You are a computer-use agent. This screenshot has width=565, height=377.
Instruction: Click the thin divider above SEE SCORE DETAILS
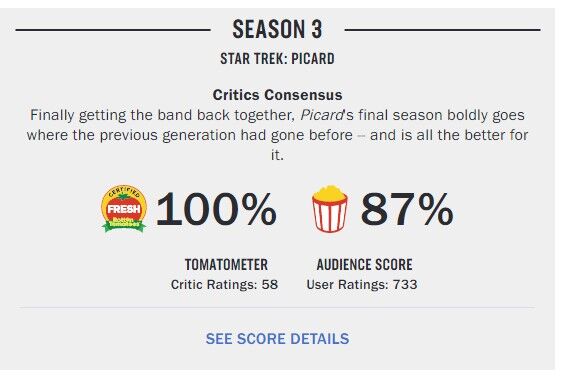pos(276,308)
